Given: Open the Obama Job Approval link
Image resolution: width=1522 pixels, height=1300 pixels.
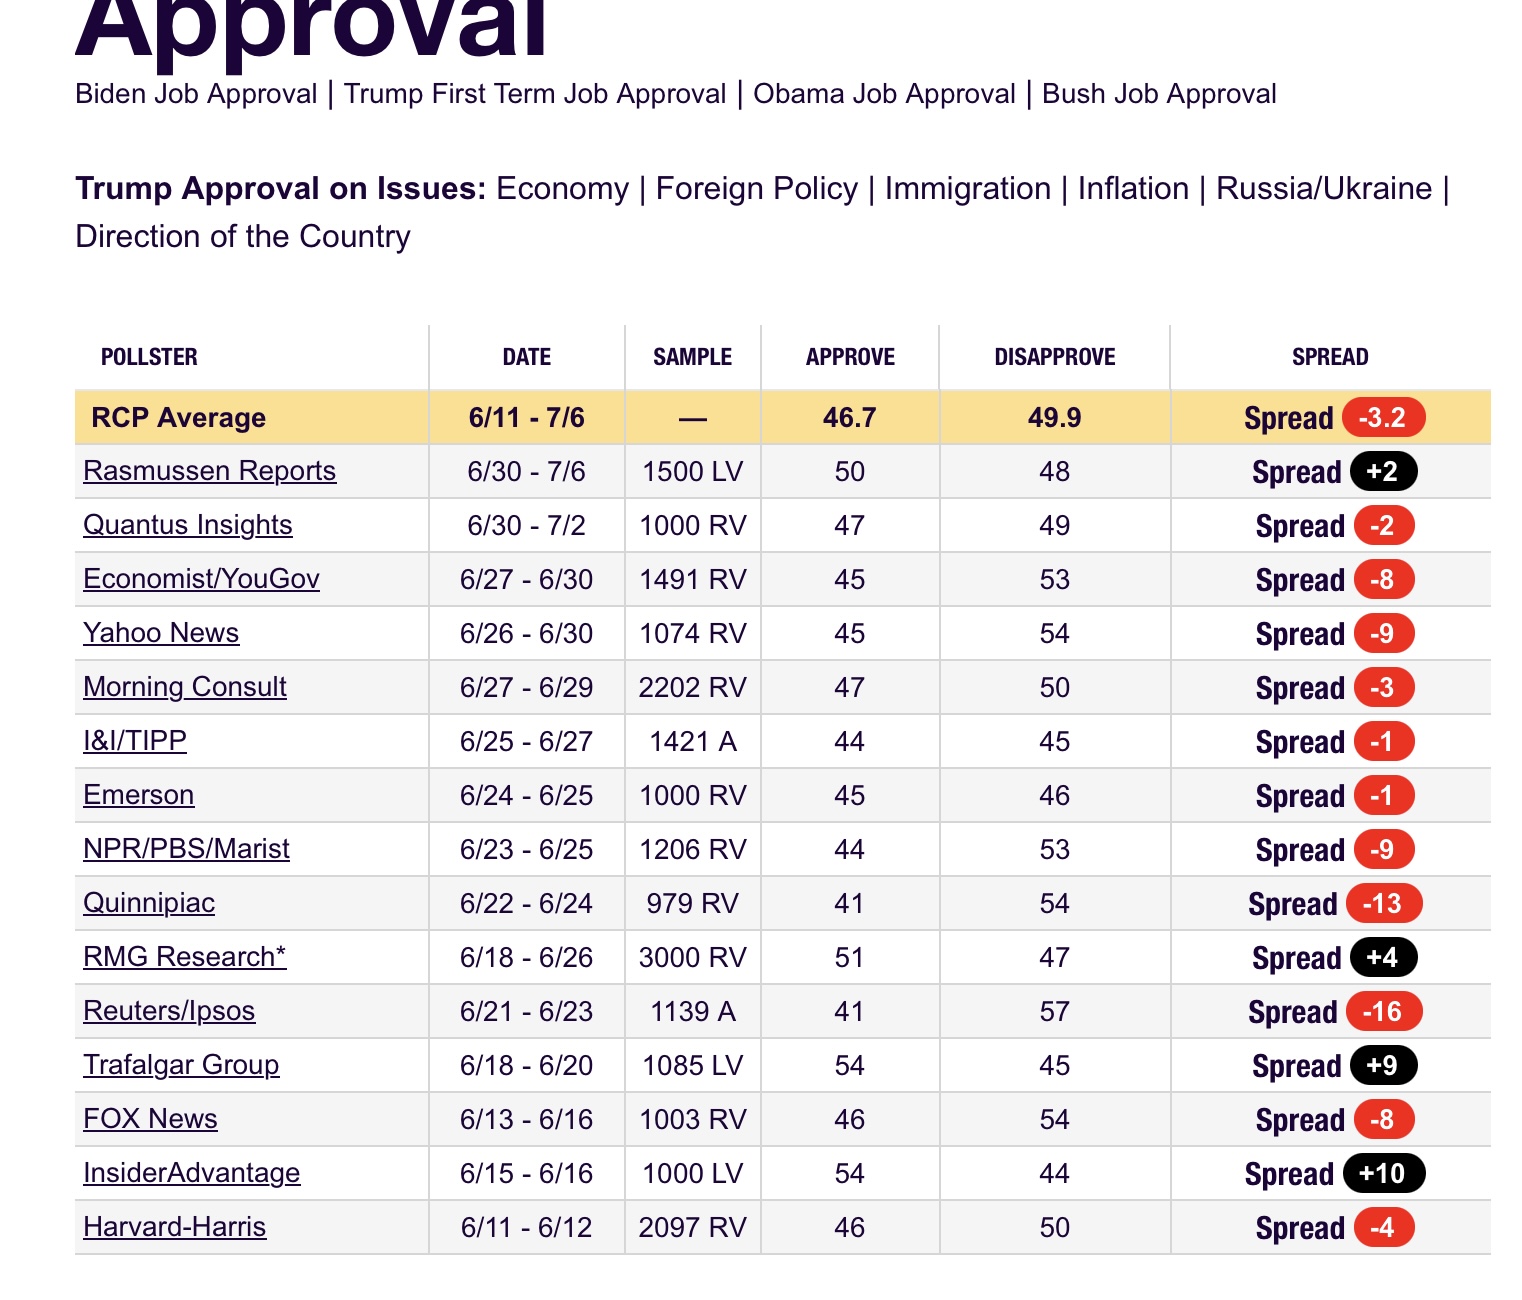Looking at the screenshot, I should click(x=884, y=94).
